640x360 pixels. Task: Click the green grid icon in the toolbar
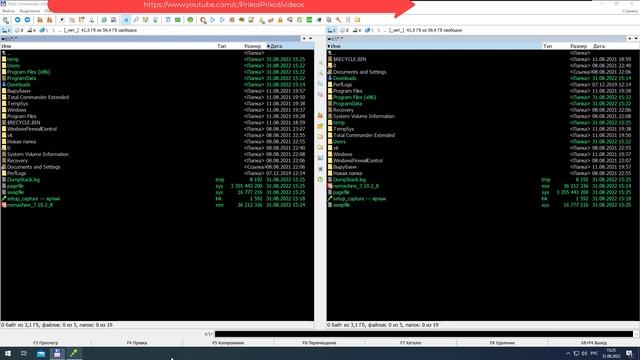[x=309, y=20]
